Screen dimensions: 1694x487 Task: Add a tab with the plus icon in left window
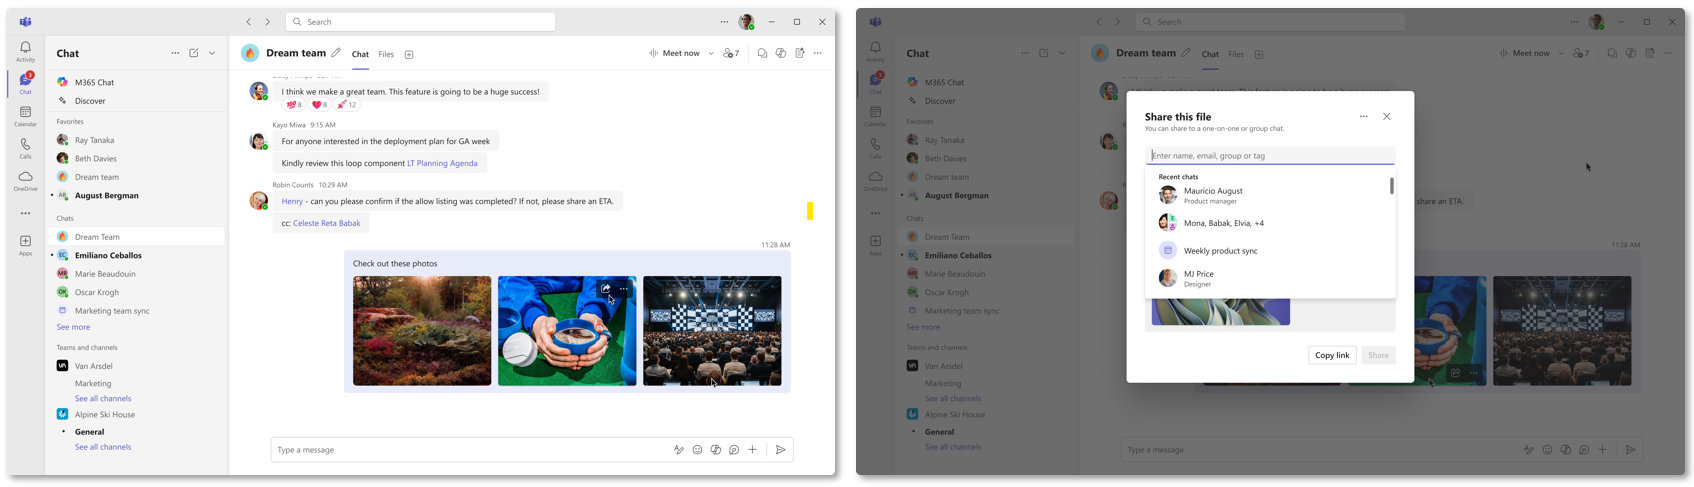(x=409, y=54)
